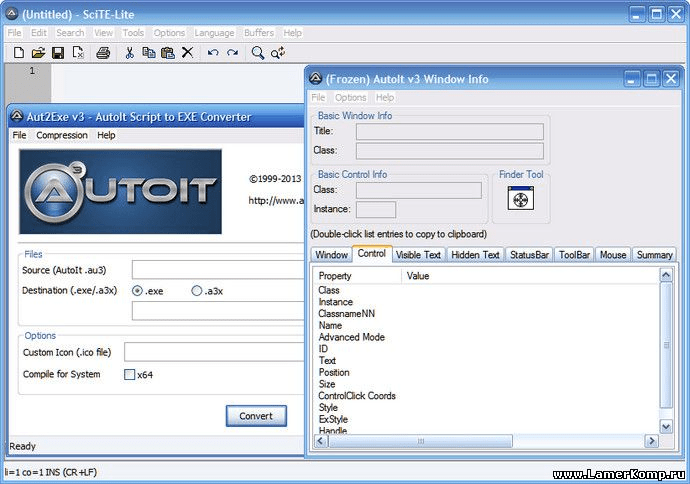This screenshot has height=484, width=690.
Task: Print the document with the printer icon
Action: pos(102,53)
